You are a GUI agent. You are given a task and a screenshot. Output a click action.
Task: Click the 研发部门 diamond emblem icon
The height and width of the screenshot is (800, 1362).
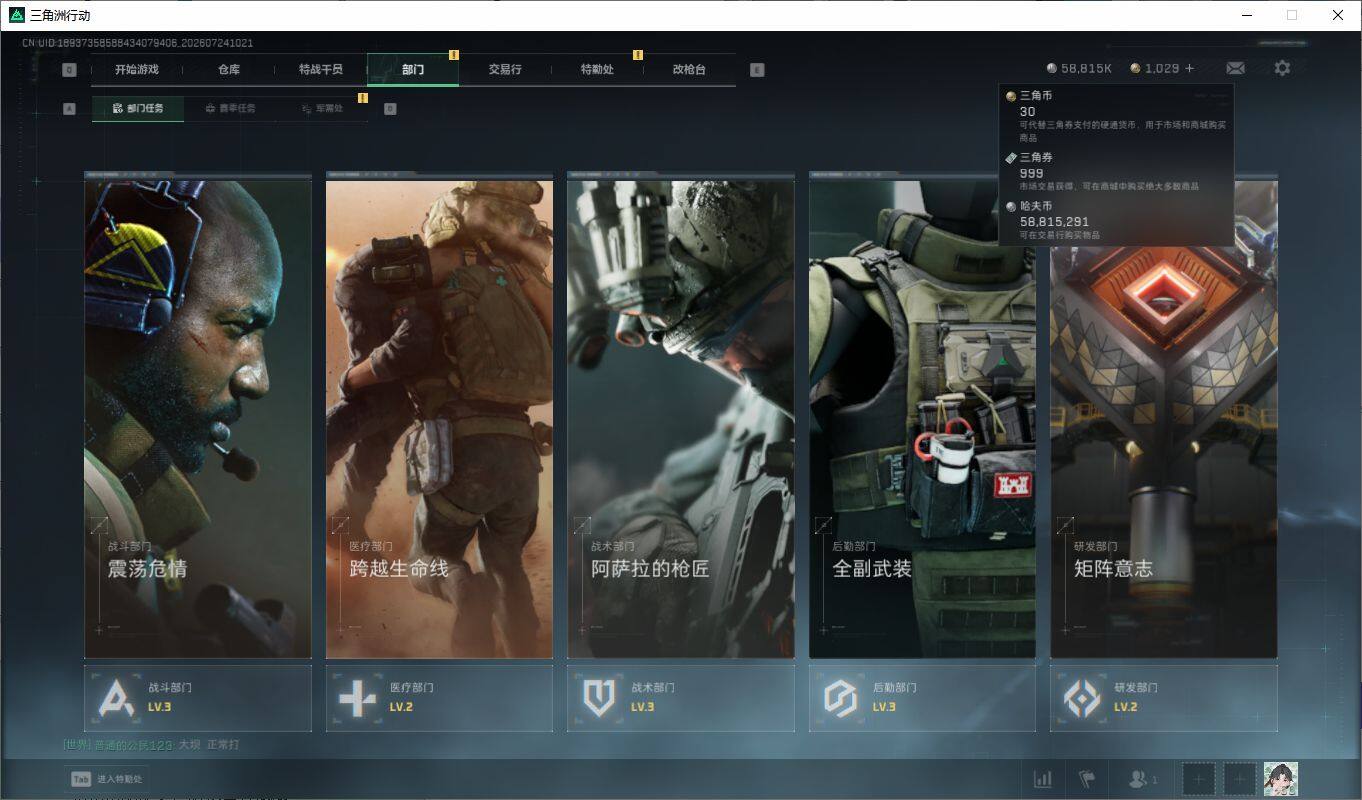tap(1082, 698)
